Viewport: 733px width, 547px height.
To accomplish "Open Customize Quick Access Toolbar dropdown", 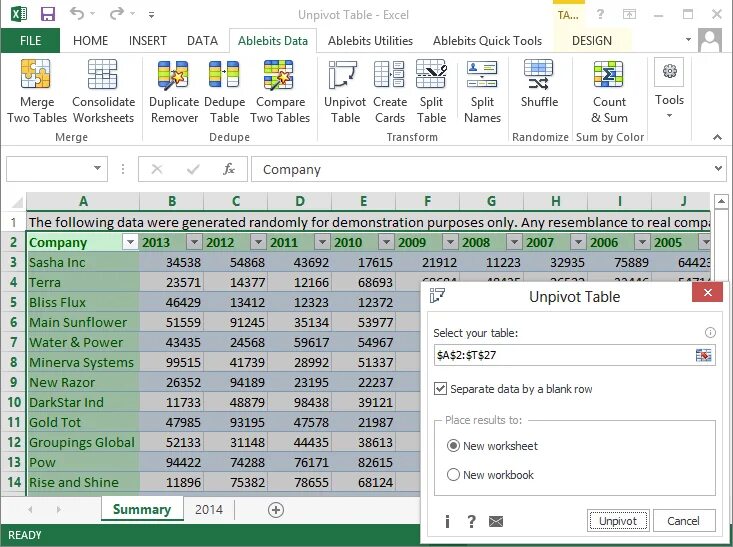I will pyautogui.click(x=151, y=15).
